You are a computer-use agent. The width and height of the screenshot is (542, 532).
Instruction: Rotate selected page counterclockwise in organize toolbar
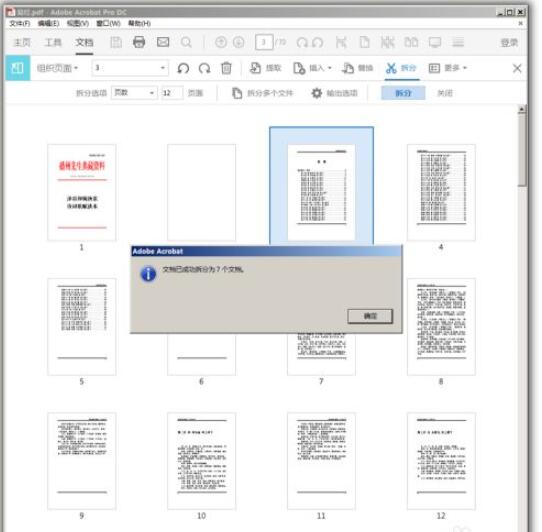(183, 68)
